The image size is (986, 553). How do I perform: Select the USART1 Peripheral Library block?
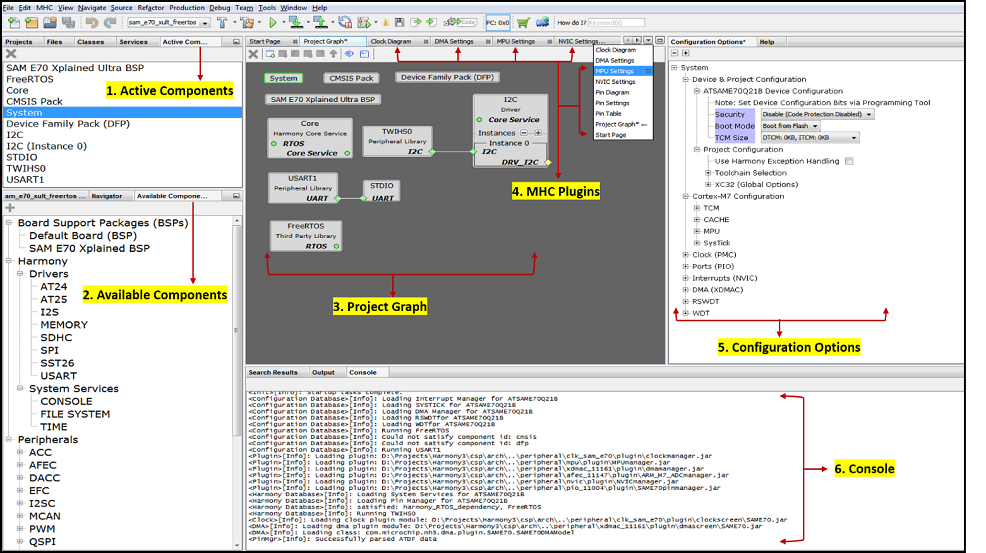(x=302, y=188)
